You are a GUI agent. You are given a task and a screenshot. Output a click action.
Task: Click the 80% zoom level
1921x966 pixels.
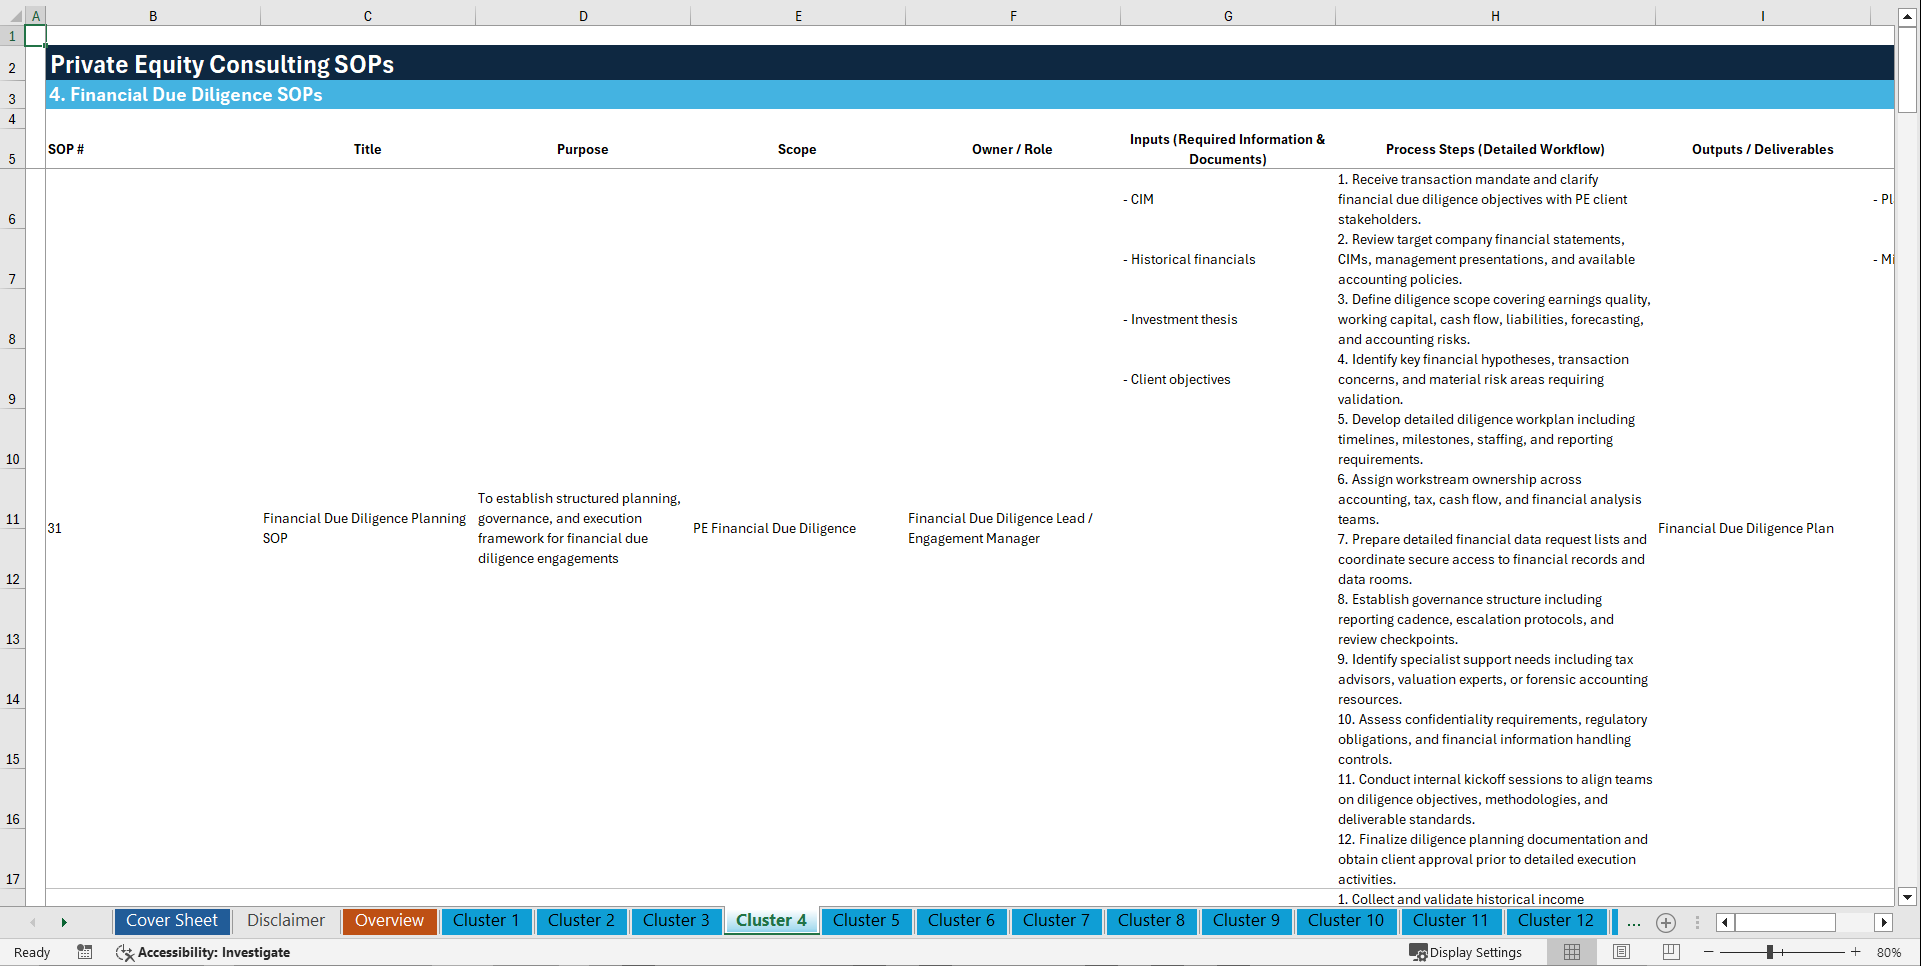pos(1889,952)
